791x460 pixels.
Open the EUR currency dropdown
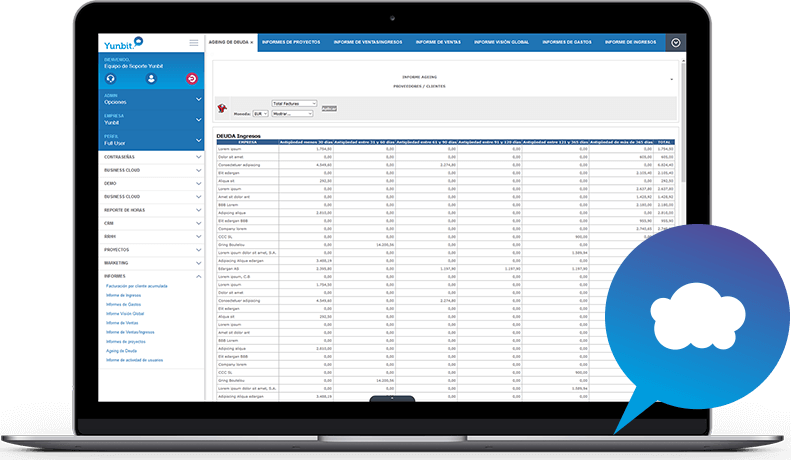pyautogui.click(x=261, y=114)
